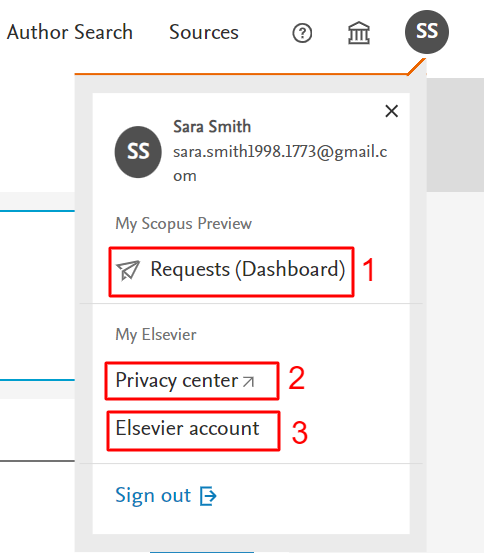Click the sara.smith1998 email address
Image resolution: width=484 pixels, height=553 pixels.
280,163
